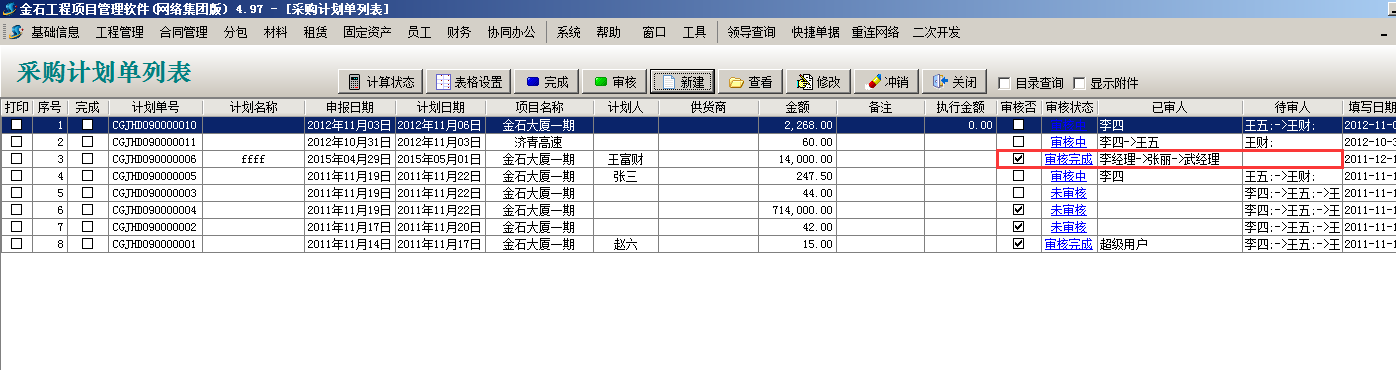
Task: Tick 打印 checkbox for row CGJHD090000011
Action: point(16,141)
